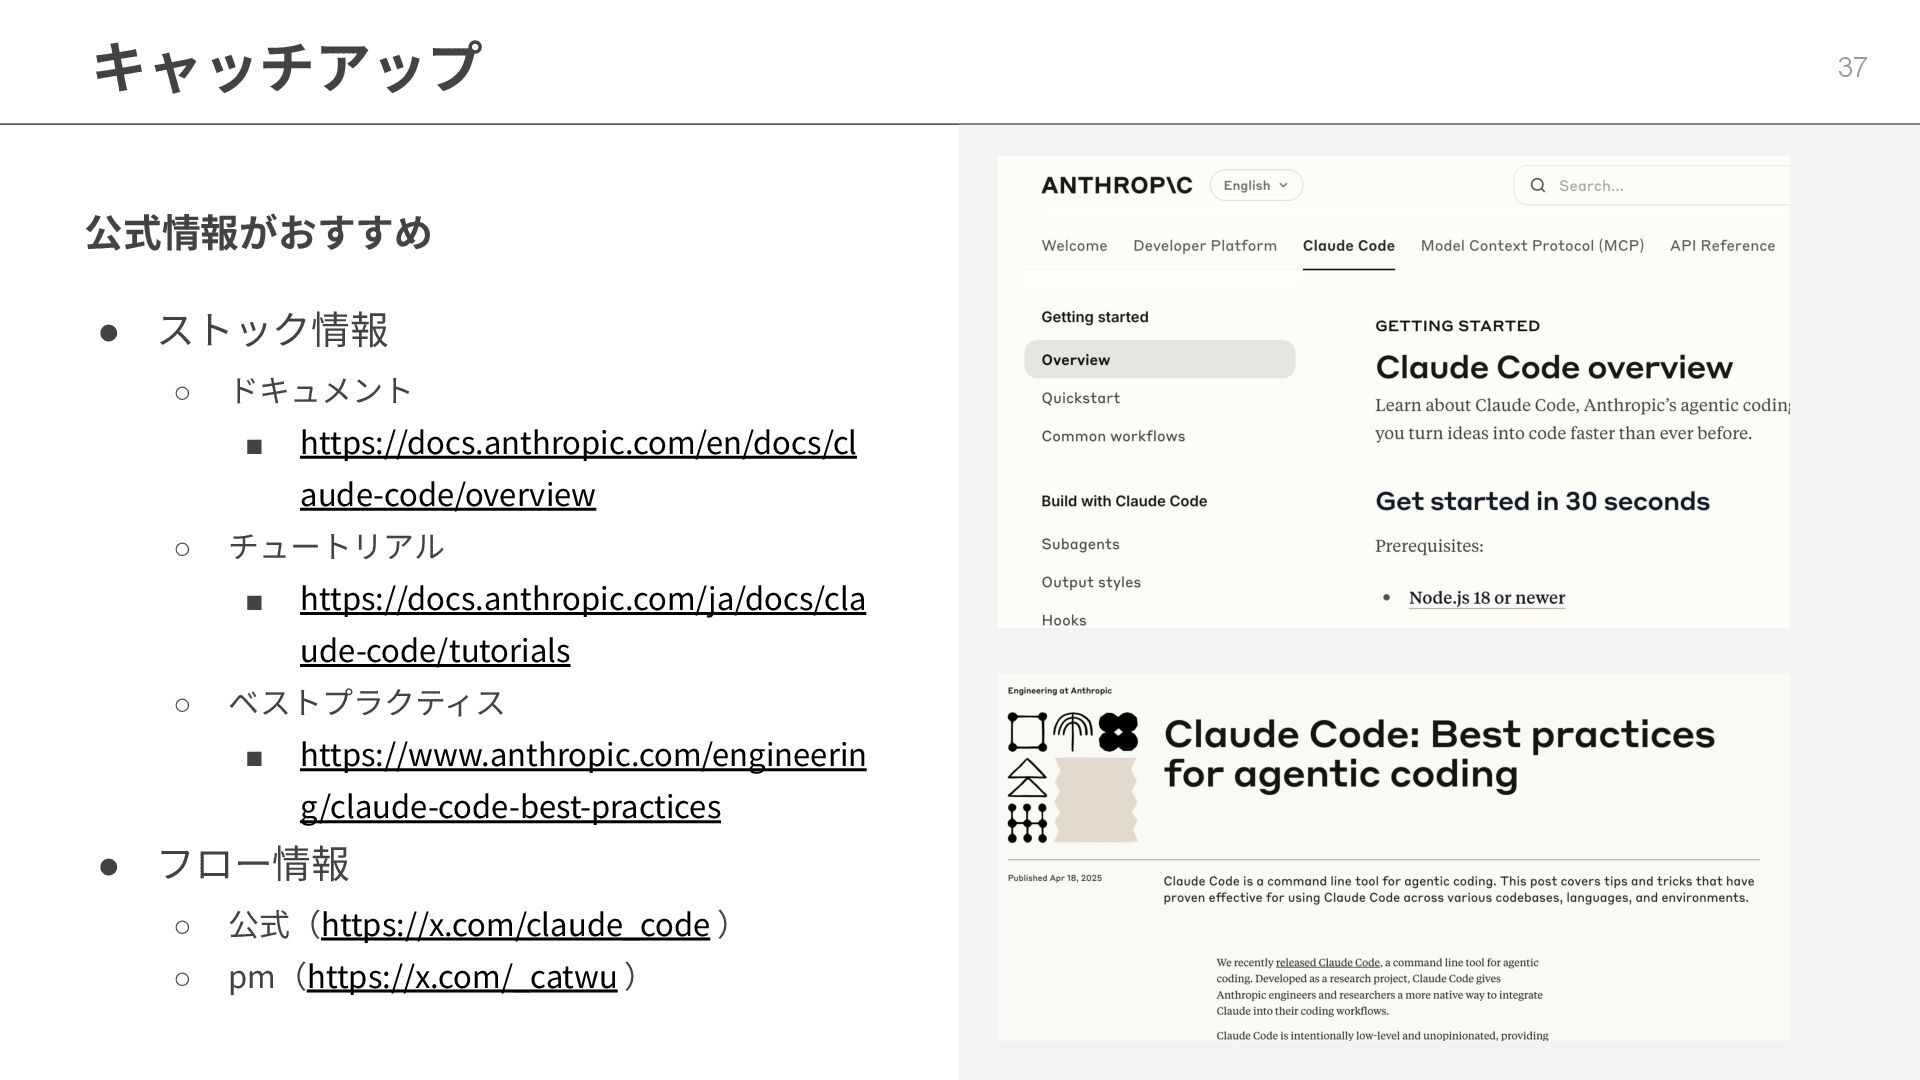Open the API Reference tab
1920x1080 pixels.
(x=1722, y=246)
